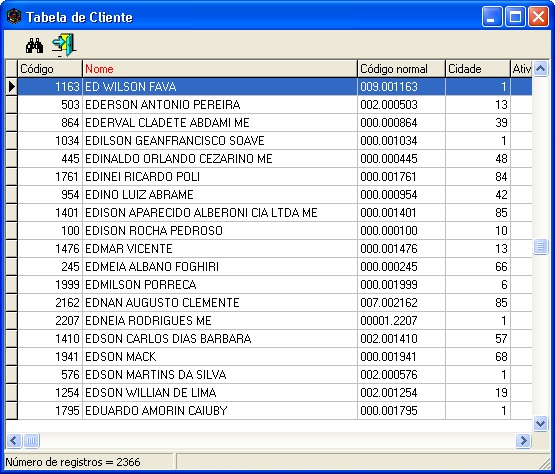Click the vertical scrollbar down arrow
This screenshot has width=555, height=474.
[x=540, y=423]
